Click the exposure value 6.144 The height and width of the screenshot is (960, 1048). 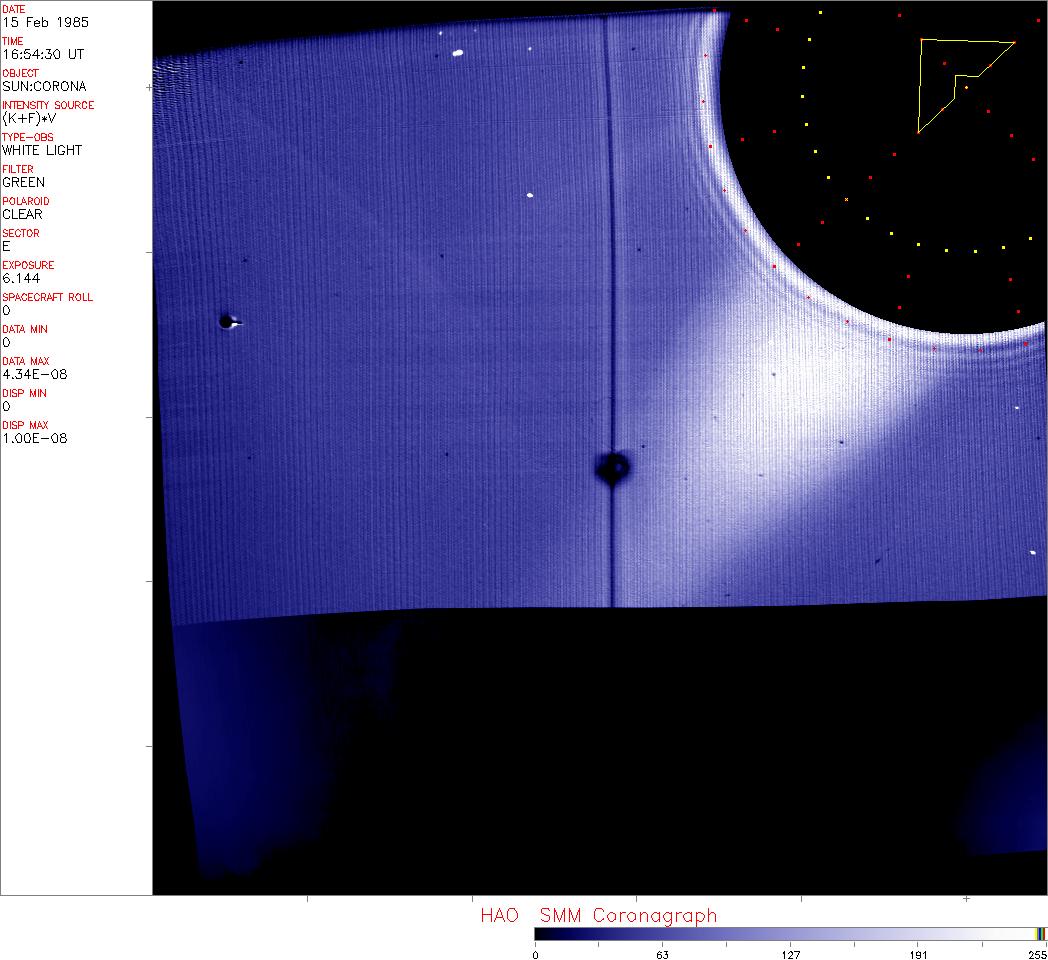(21, 278)
